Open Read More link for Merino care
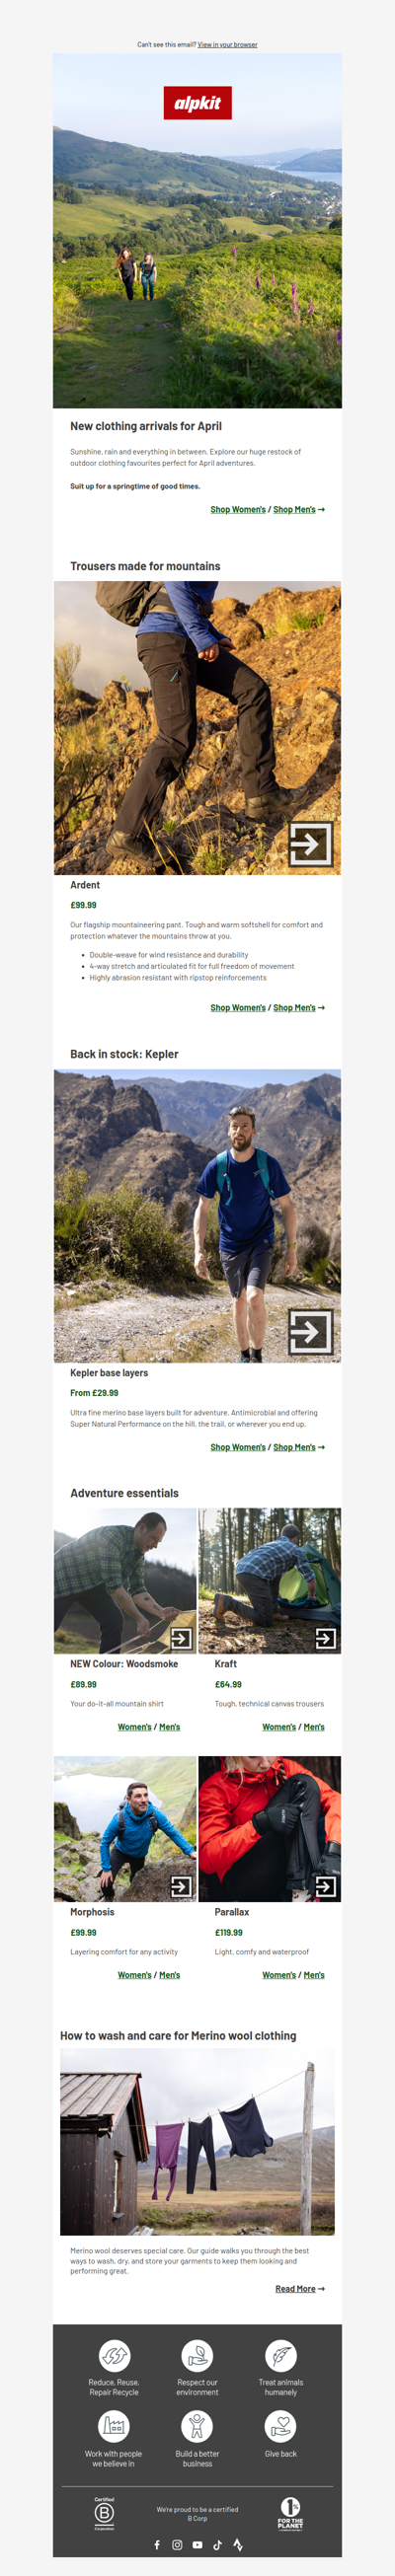 (x=295, y=2288)
